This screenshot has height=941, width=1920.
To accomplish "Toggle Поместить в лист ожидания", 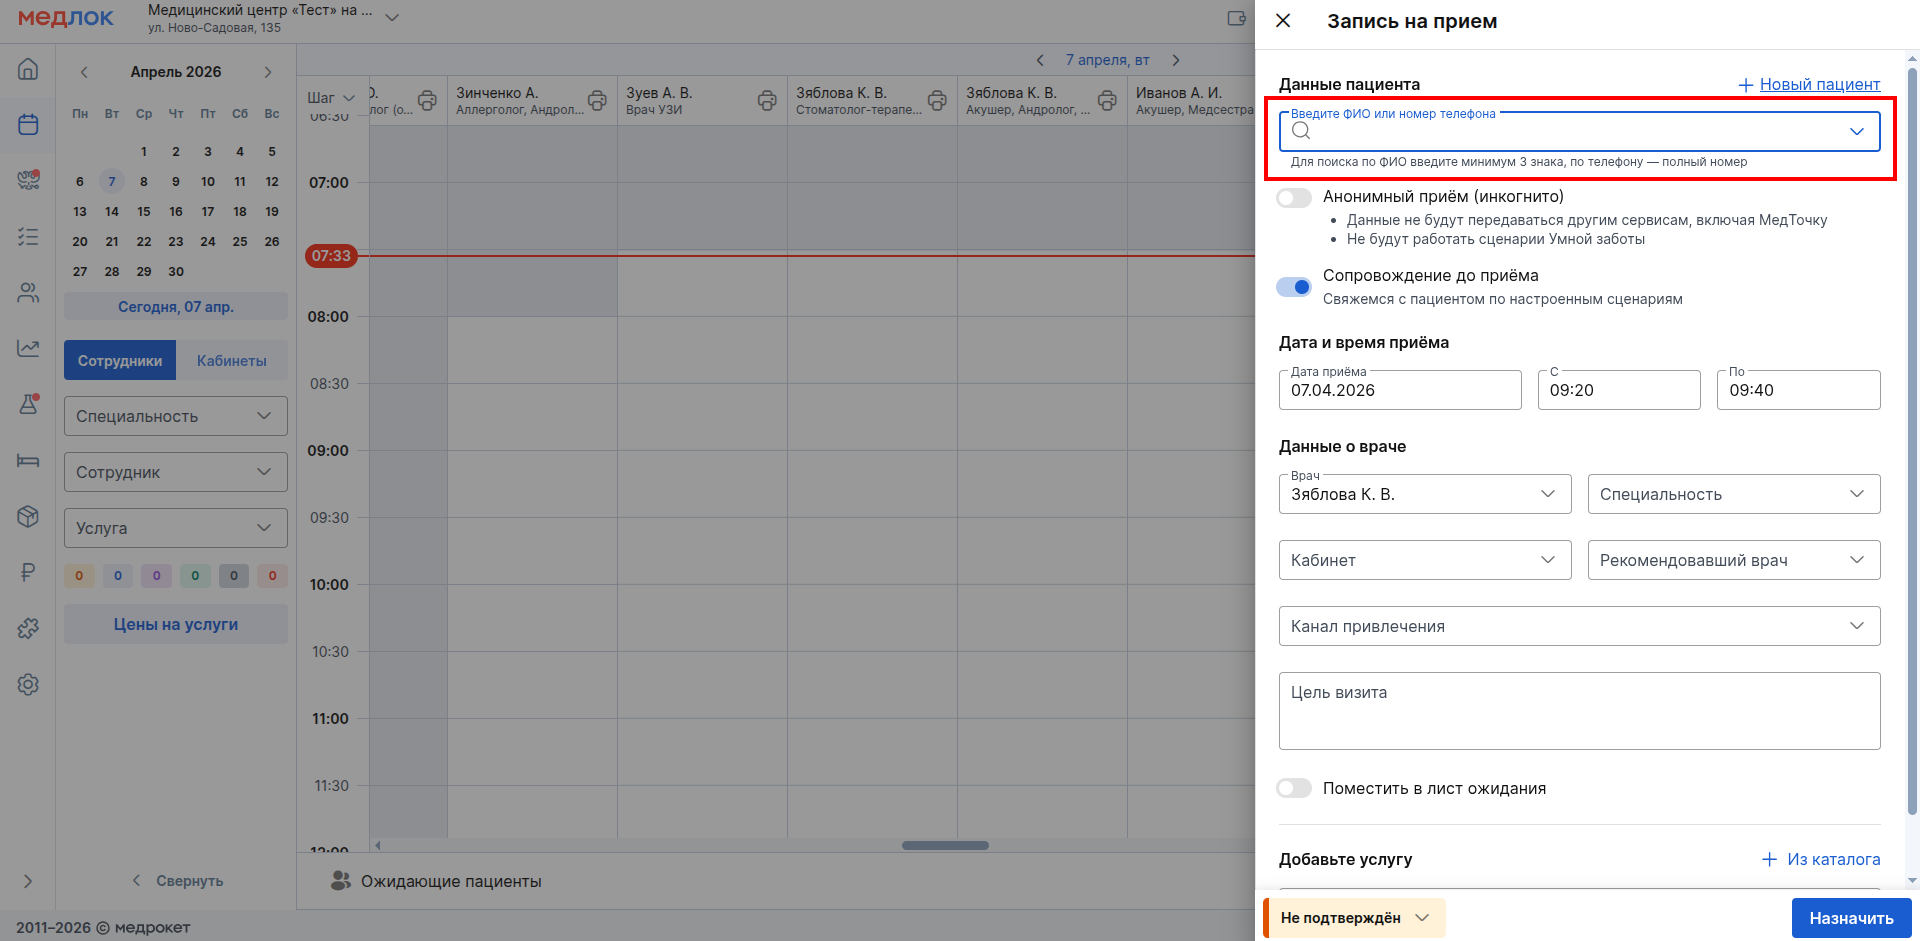I will tap(1294, 788).
